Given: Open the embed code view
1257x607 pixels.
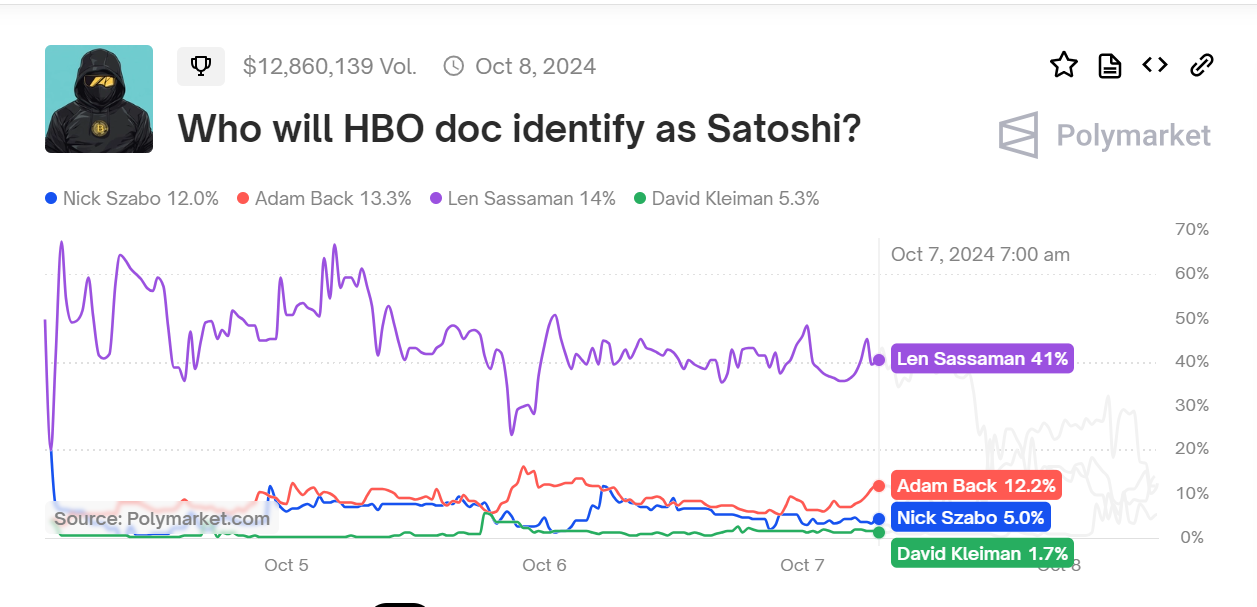Looking at the screenshot, I should [x=1154, y=63].
